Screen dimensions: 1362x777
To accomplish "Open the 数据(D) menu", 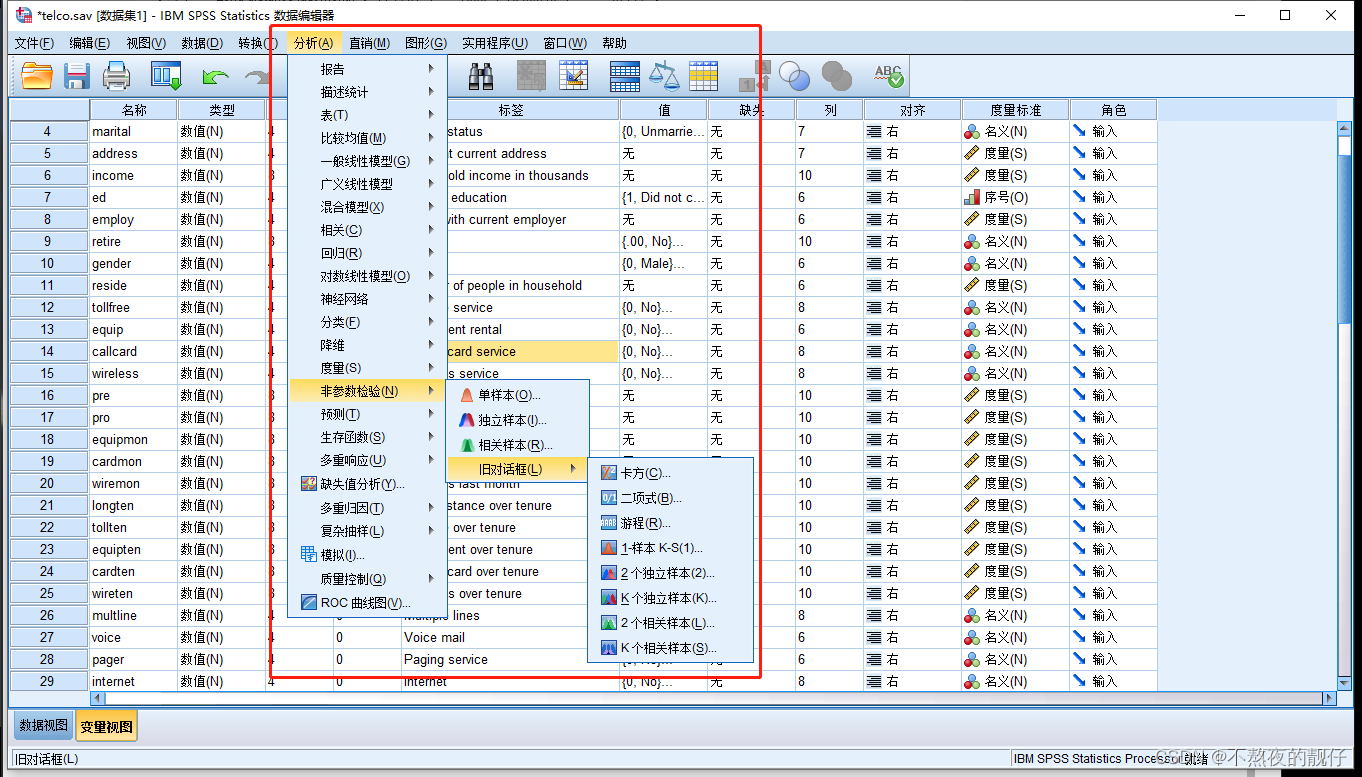I will (202, 43).
